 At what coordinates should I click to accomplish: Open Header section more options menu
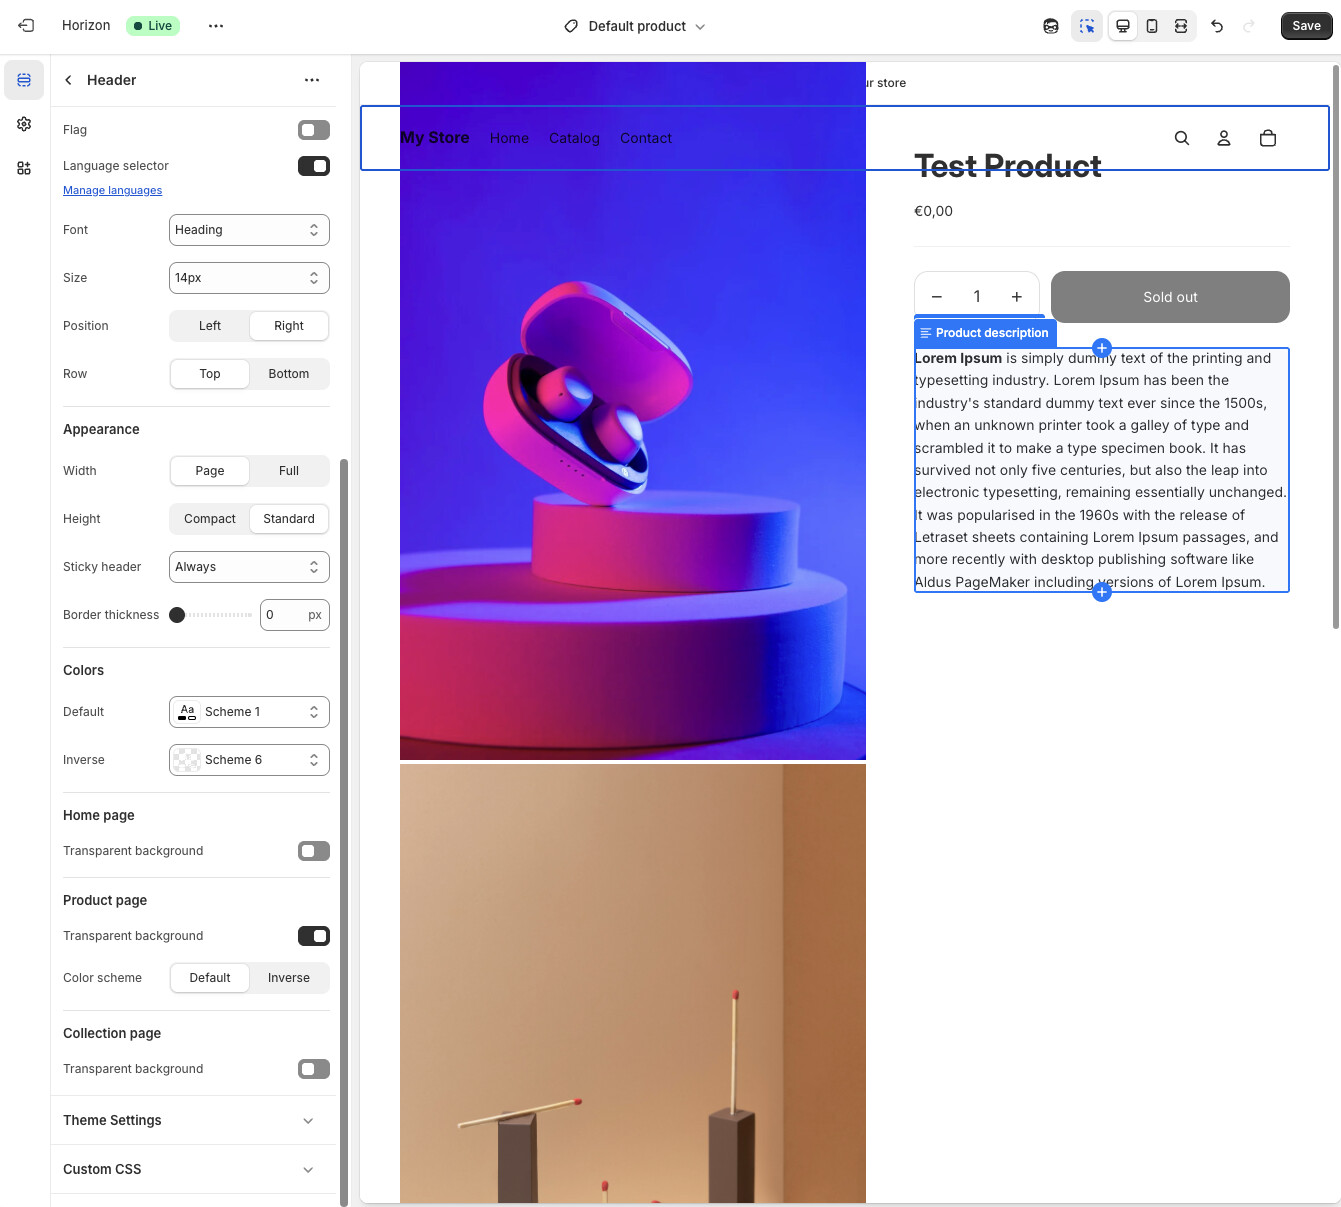(312, 80)
